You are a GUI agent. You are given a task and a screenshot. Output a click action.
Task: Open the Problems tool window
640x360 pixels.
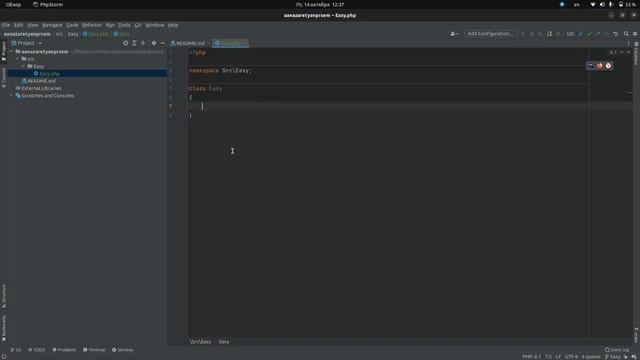point(64,350)
